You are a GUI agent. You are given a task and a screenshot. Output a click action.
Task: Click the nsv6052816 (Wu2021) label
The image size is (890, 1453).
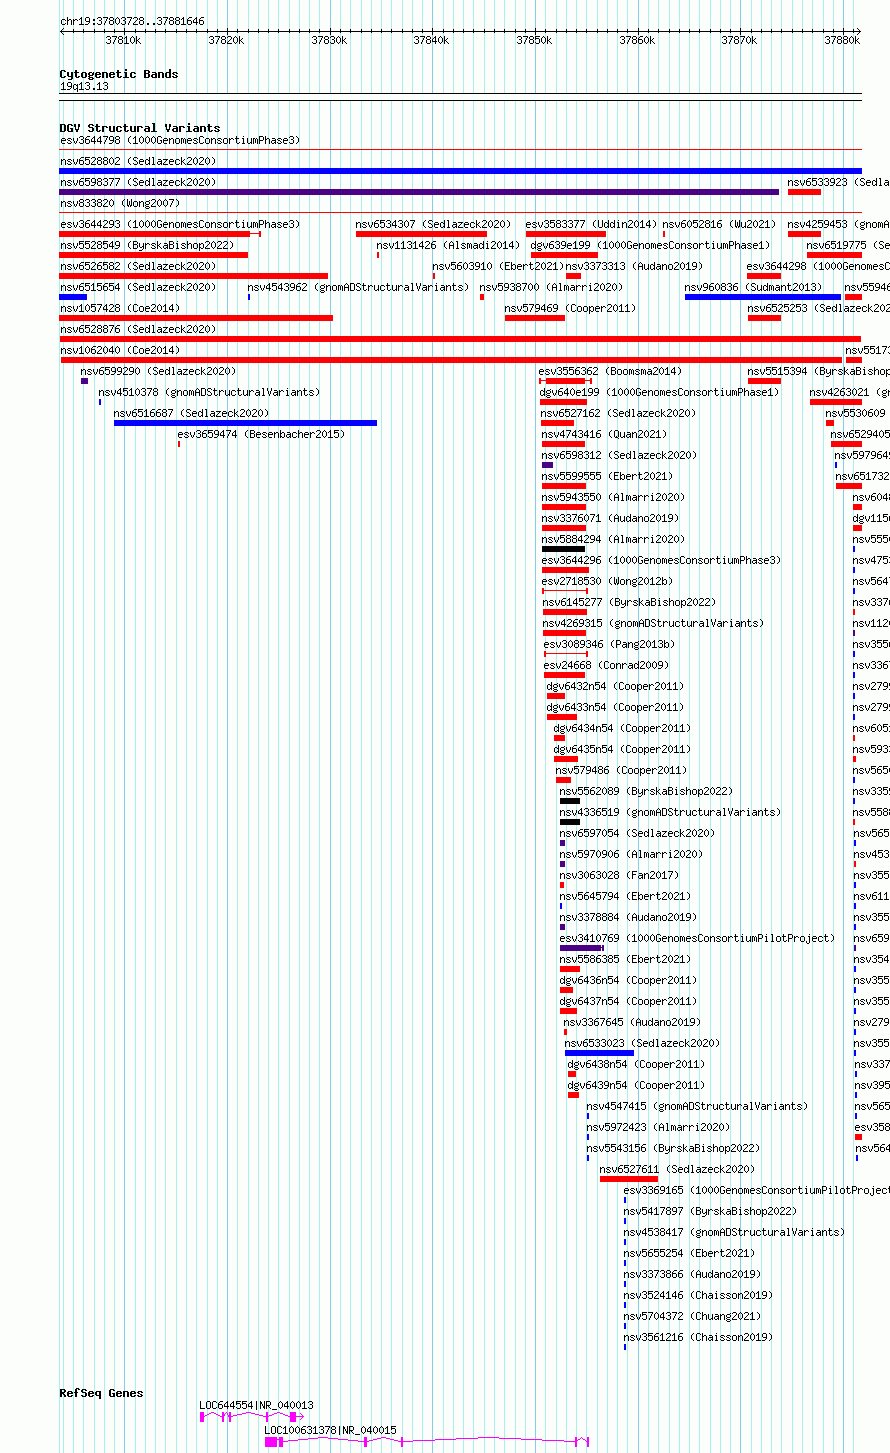pos(719,224)
